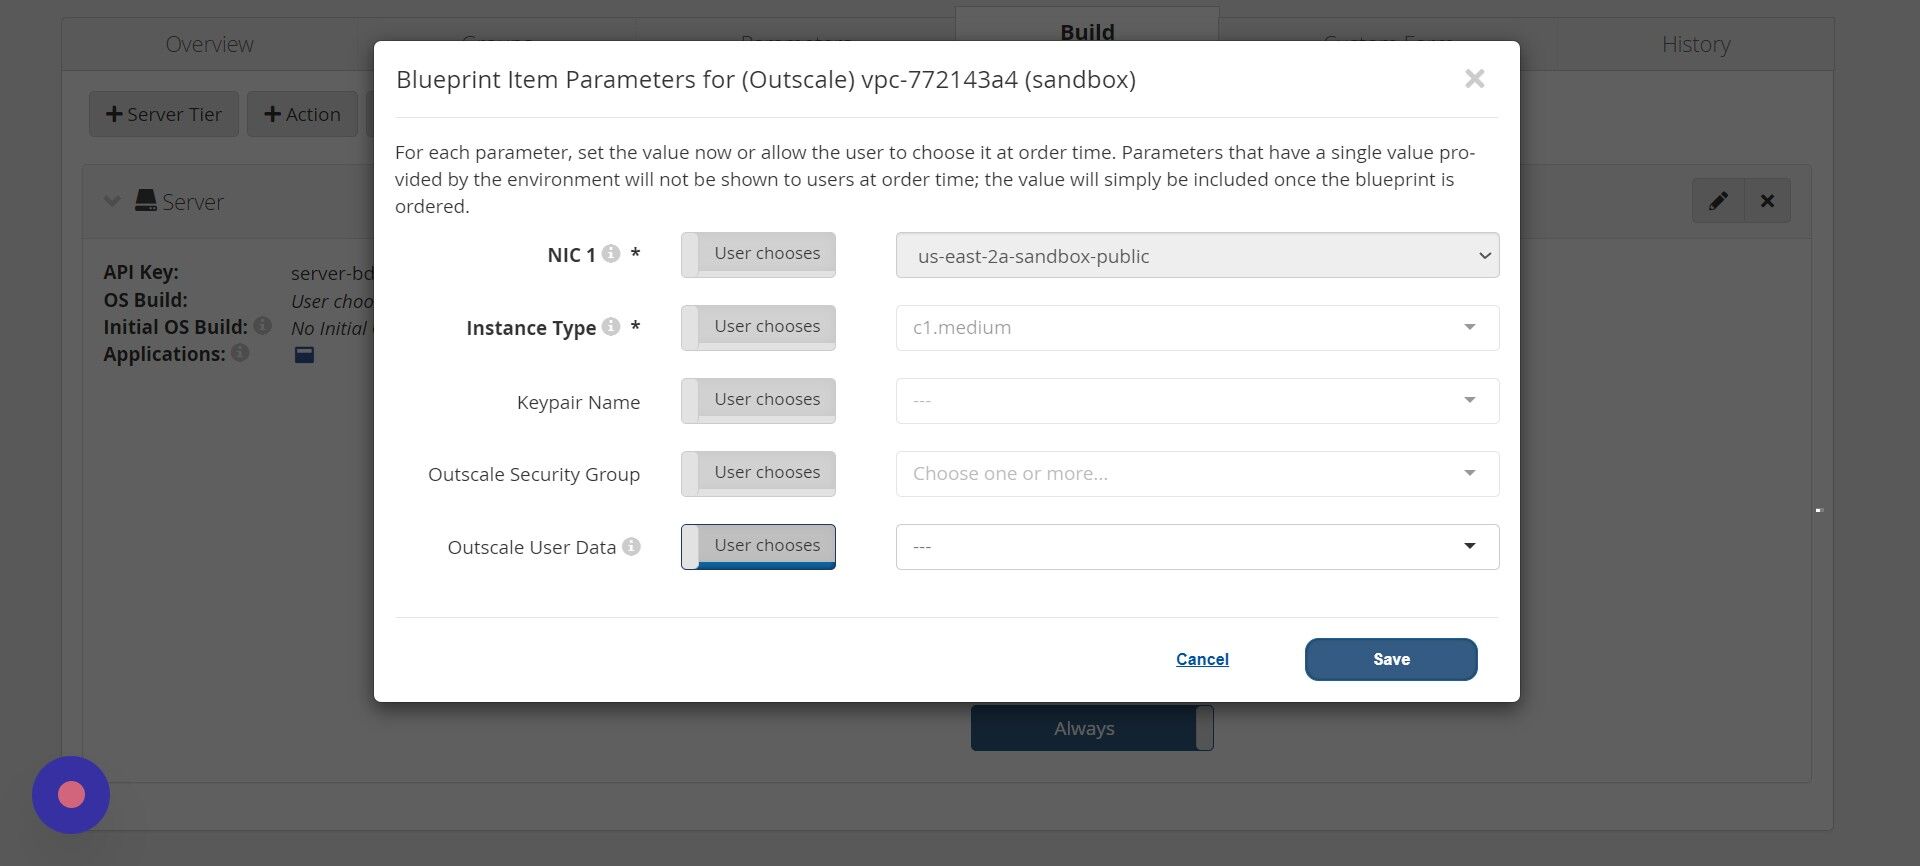Toggle User chooses for Outscale User Data
The width and height of the screenshot is (1920, 866).
(x=758, y=547)
